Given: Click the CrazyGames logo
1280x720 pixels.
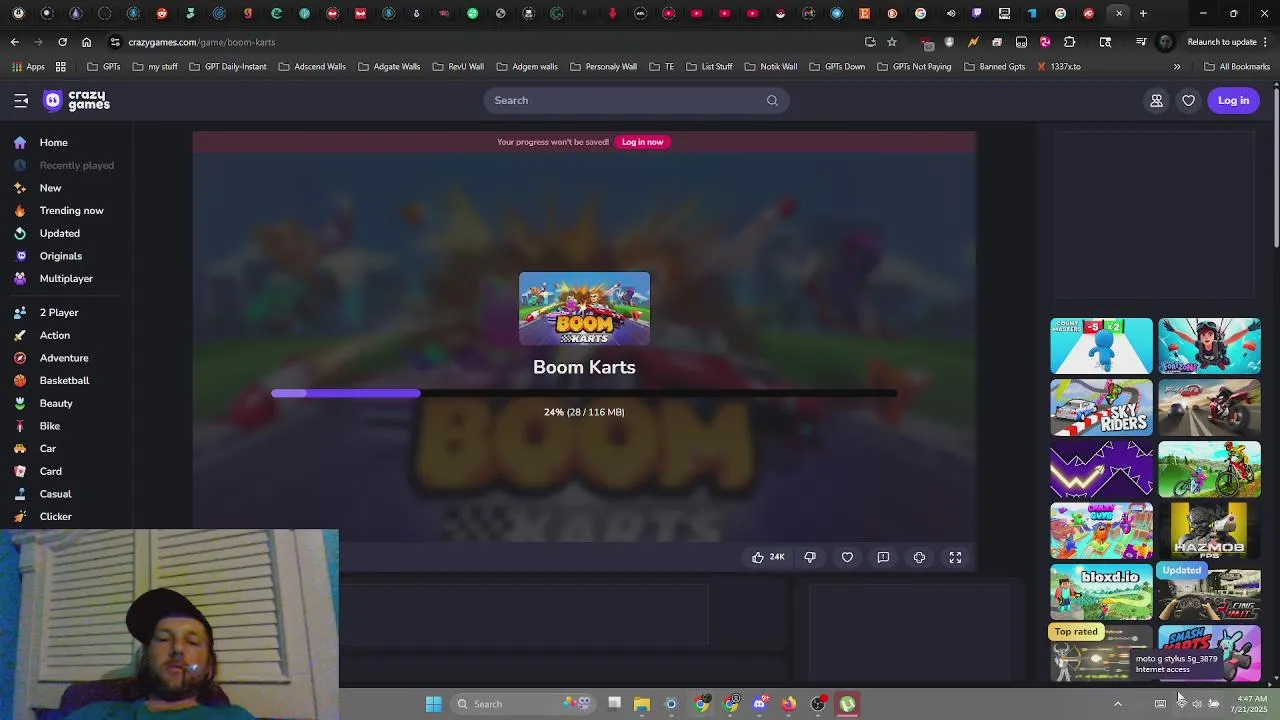Looking at the screenshot, I should pyautogui.click(x=76, y=100).
